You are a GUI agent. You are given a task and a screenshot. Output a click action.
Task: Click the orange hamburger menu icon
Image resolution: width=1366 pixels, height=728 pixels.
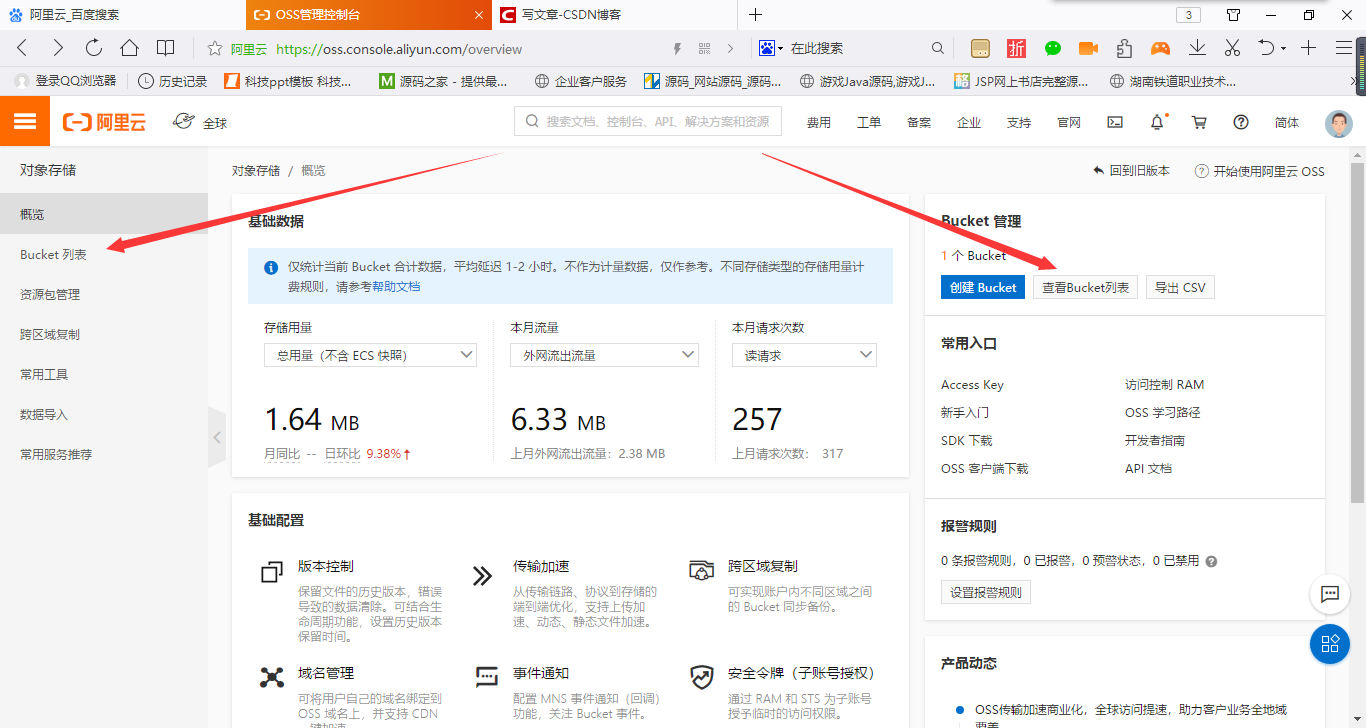click(x=25, y=120)
